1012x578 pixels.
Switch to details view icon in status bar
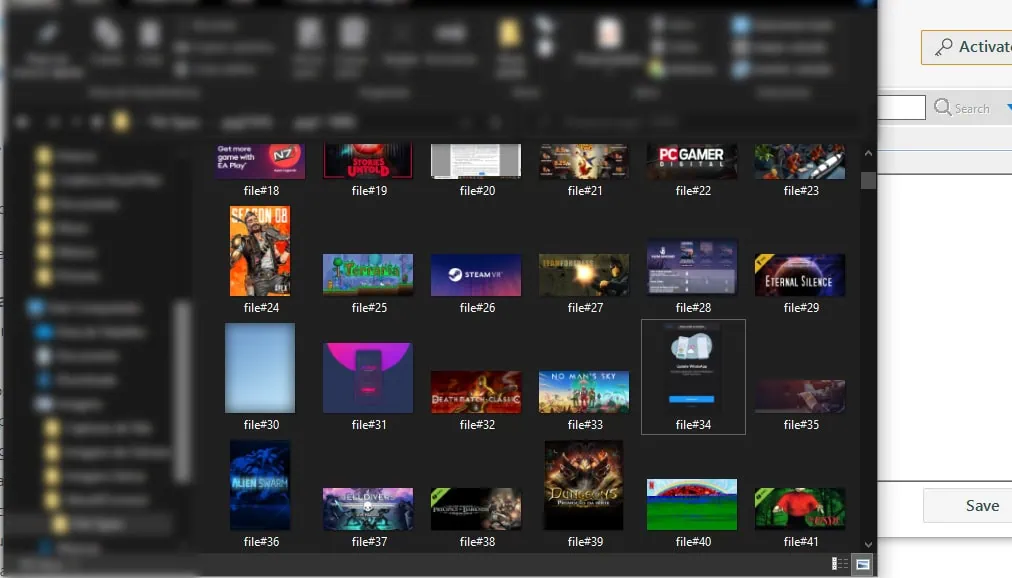click(x=840, y=564)
